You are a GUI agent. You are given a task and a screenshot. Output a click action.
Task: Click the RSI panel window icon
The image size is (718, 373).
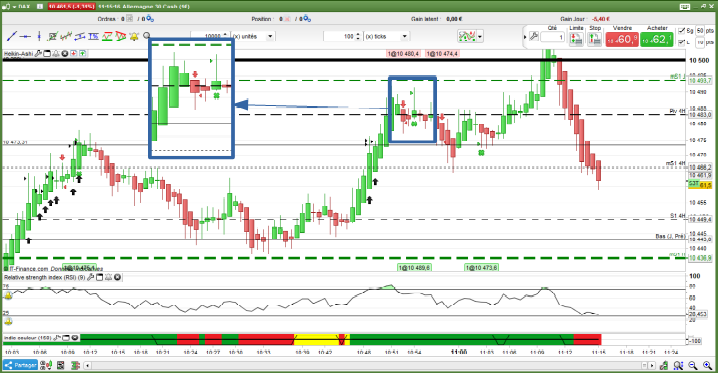[99, 277]
